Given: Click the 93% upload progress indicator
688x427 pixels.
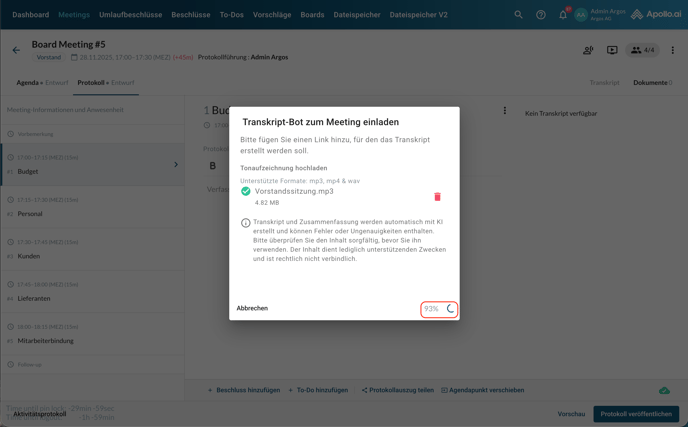Looking at the screenshot, I should tap(439, 309).
